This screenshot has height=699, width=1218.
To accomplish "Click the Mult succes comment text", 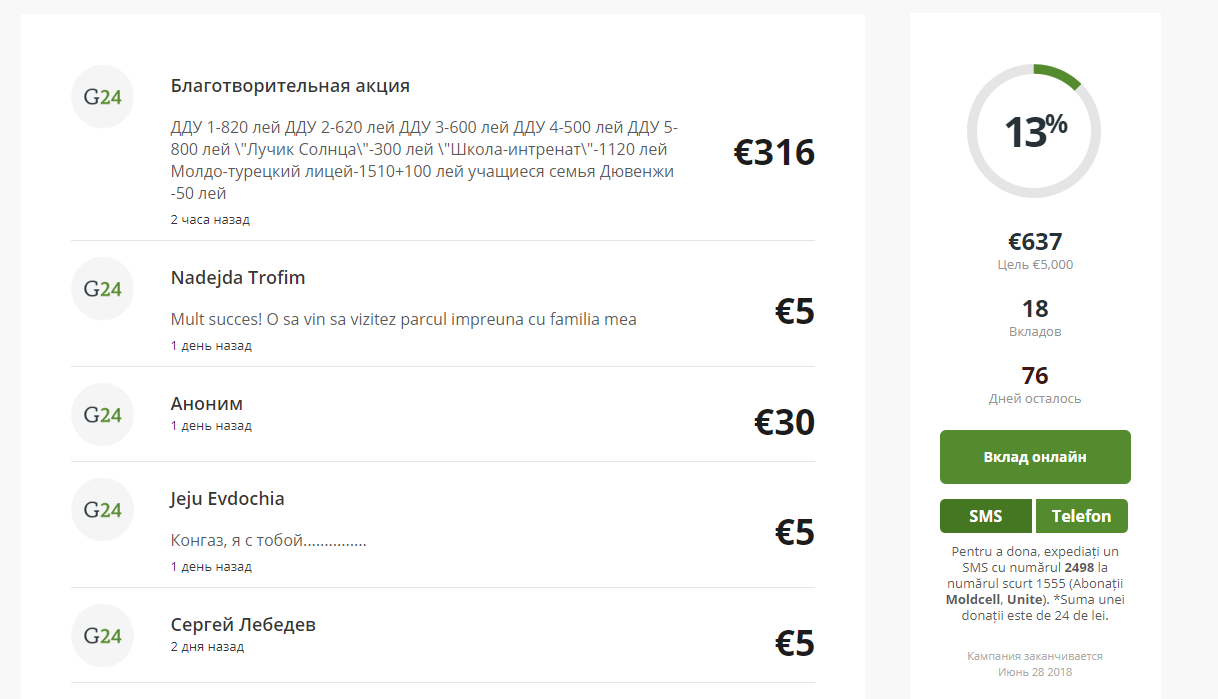I will coord(404,320).
